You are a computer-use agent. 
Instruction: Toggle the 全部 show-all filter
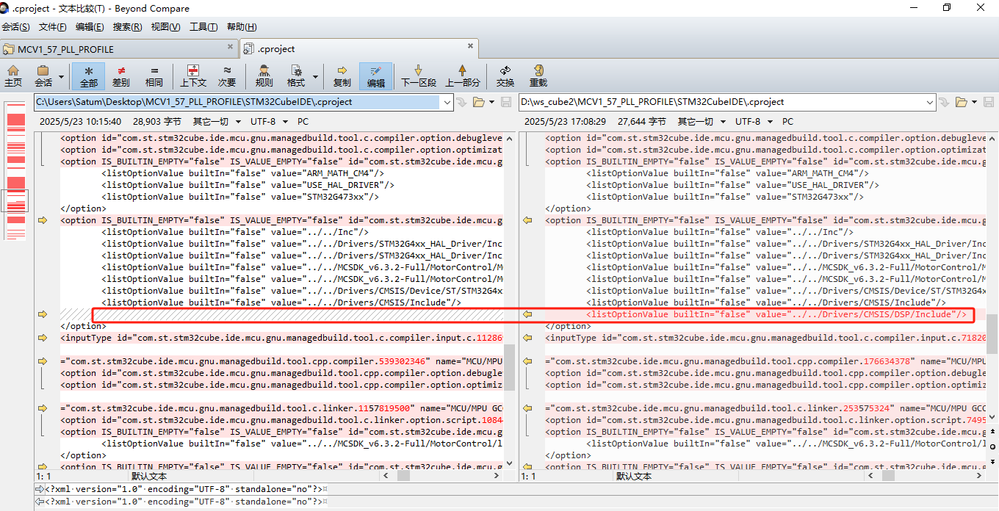coord(89,76)
